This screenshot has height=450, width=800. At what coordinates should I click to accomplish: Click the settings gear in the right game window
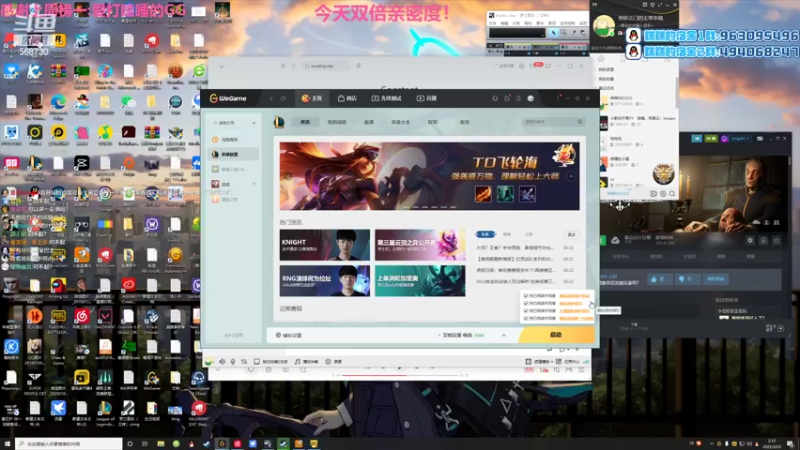tap(750, 240)
